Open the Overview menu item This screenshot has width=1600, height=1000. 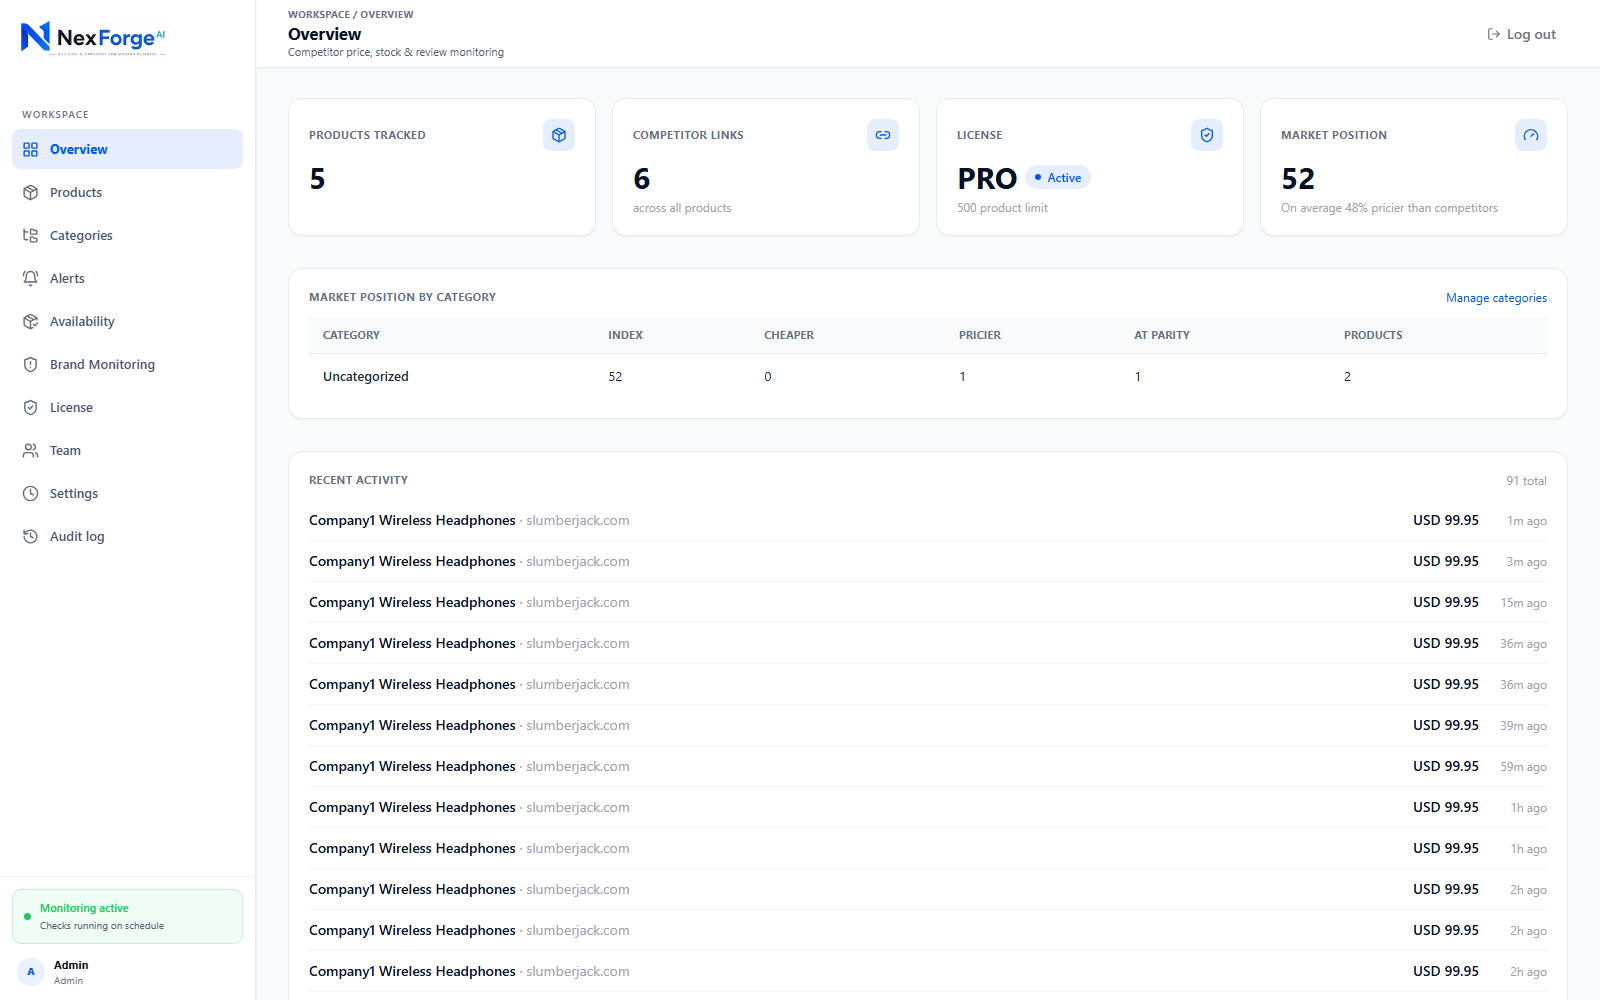click(x=127, y=149)
